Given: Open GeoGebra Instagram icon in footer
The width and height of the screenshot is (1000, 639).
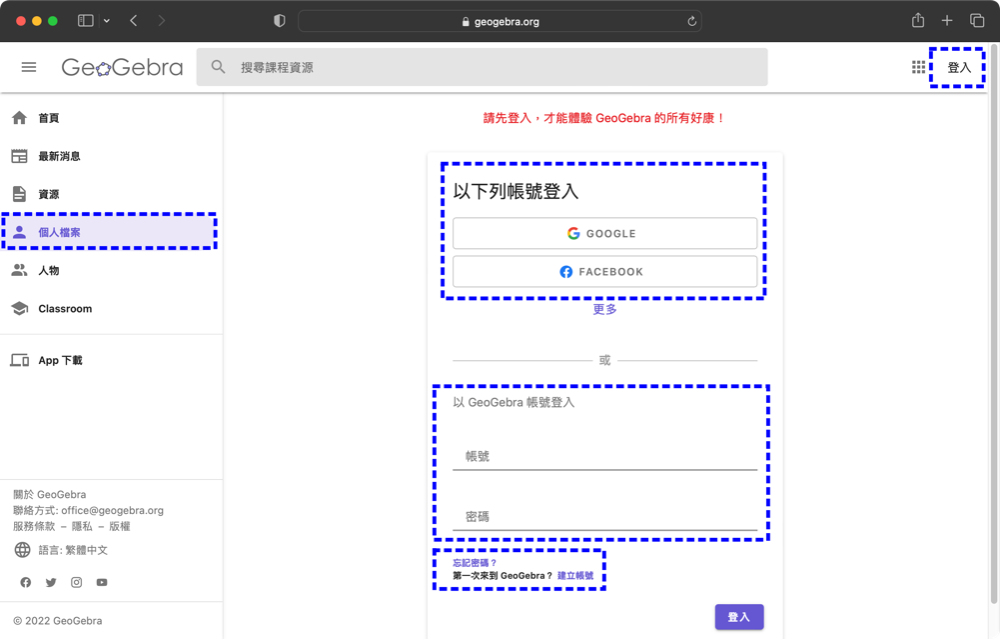Looking at the screenshot, I should [x=77, y=582].
